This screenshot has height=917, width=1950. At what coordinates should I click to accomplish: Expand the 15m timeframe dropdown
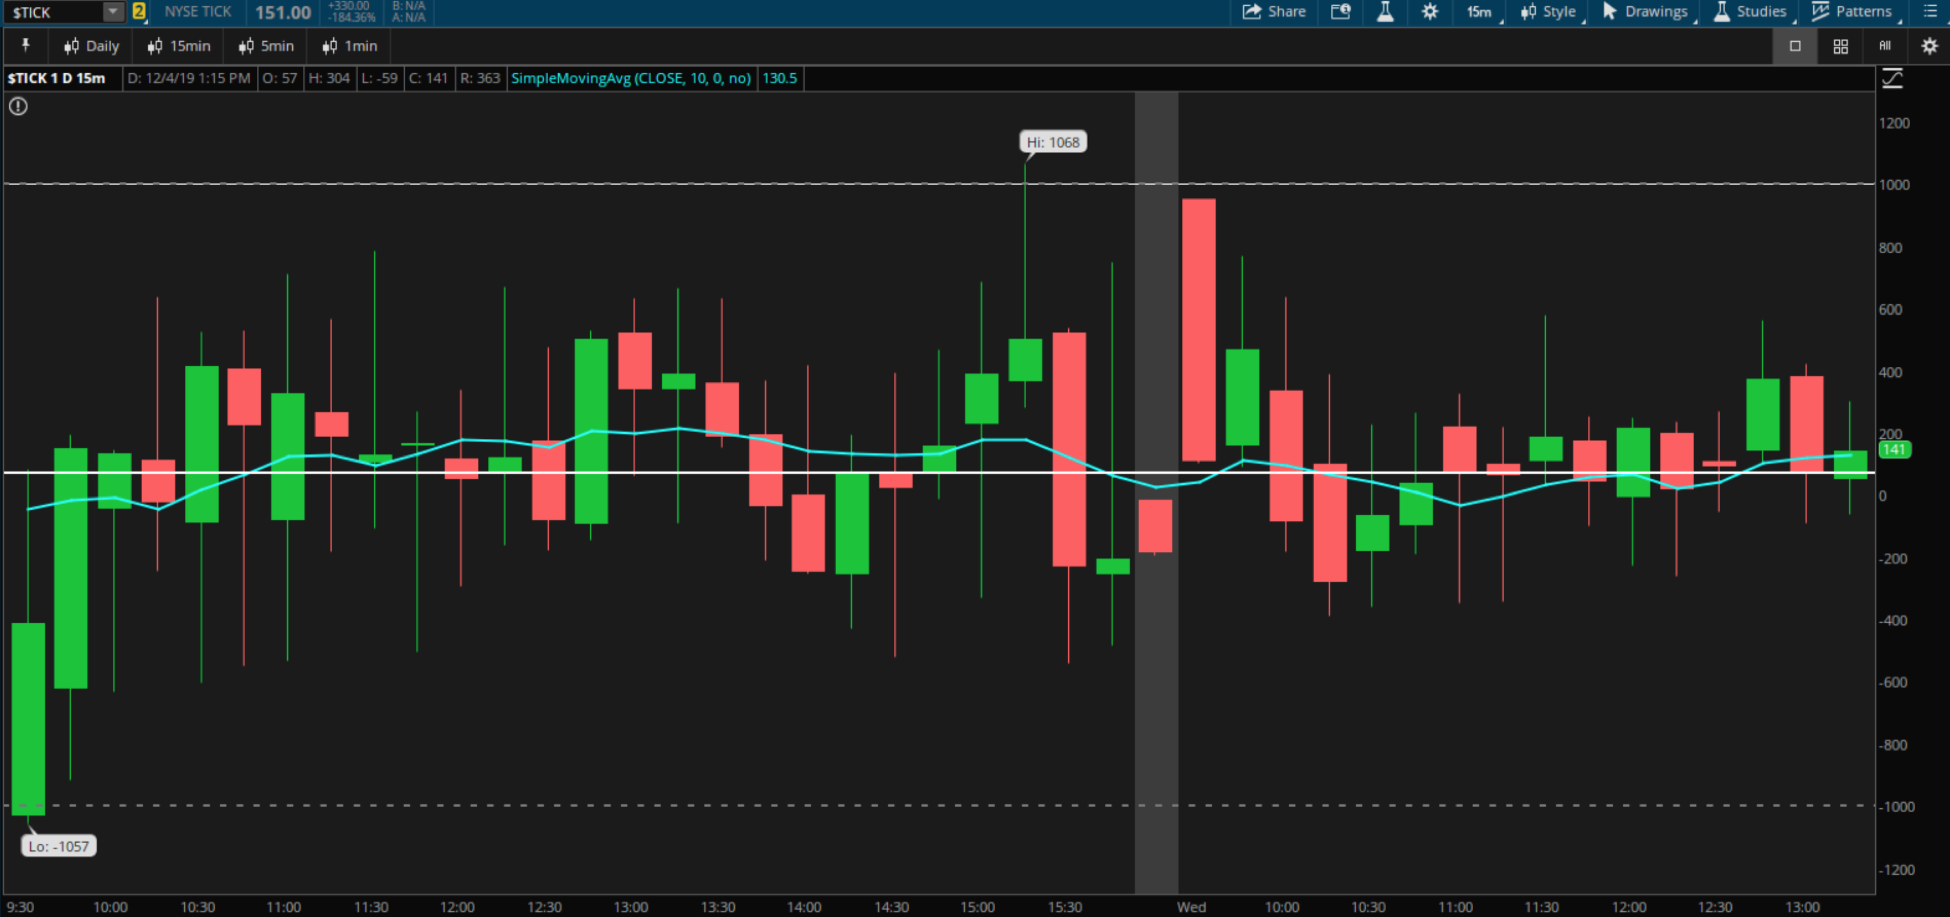click(1478, 11)
